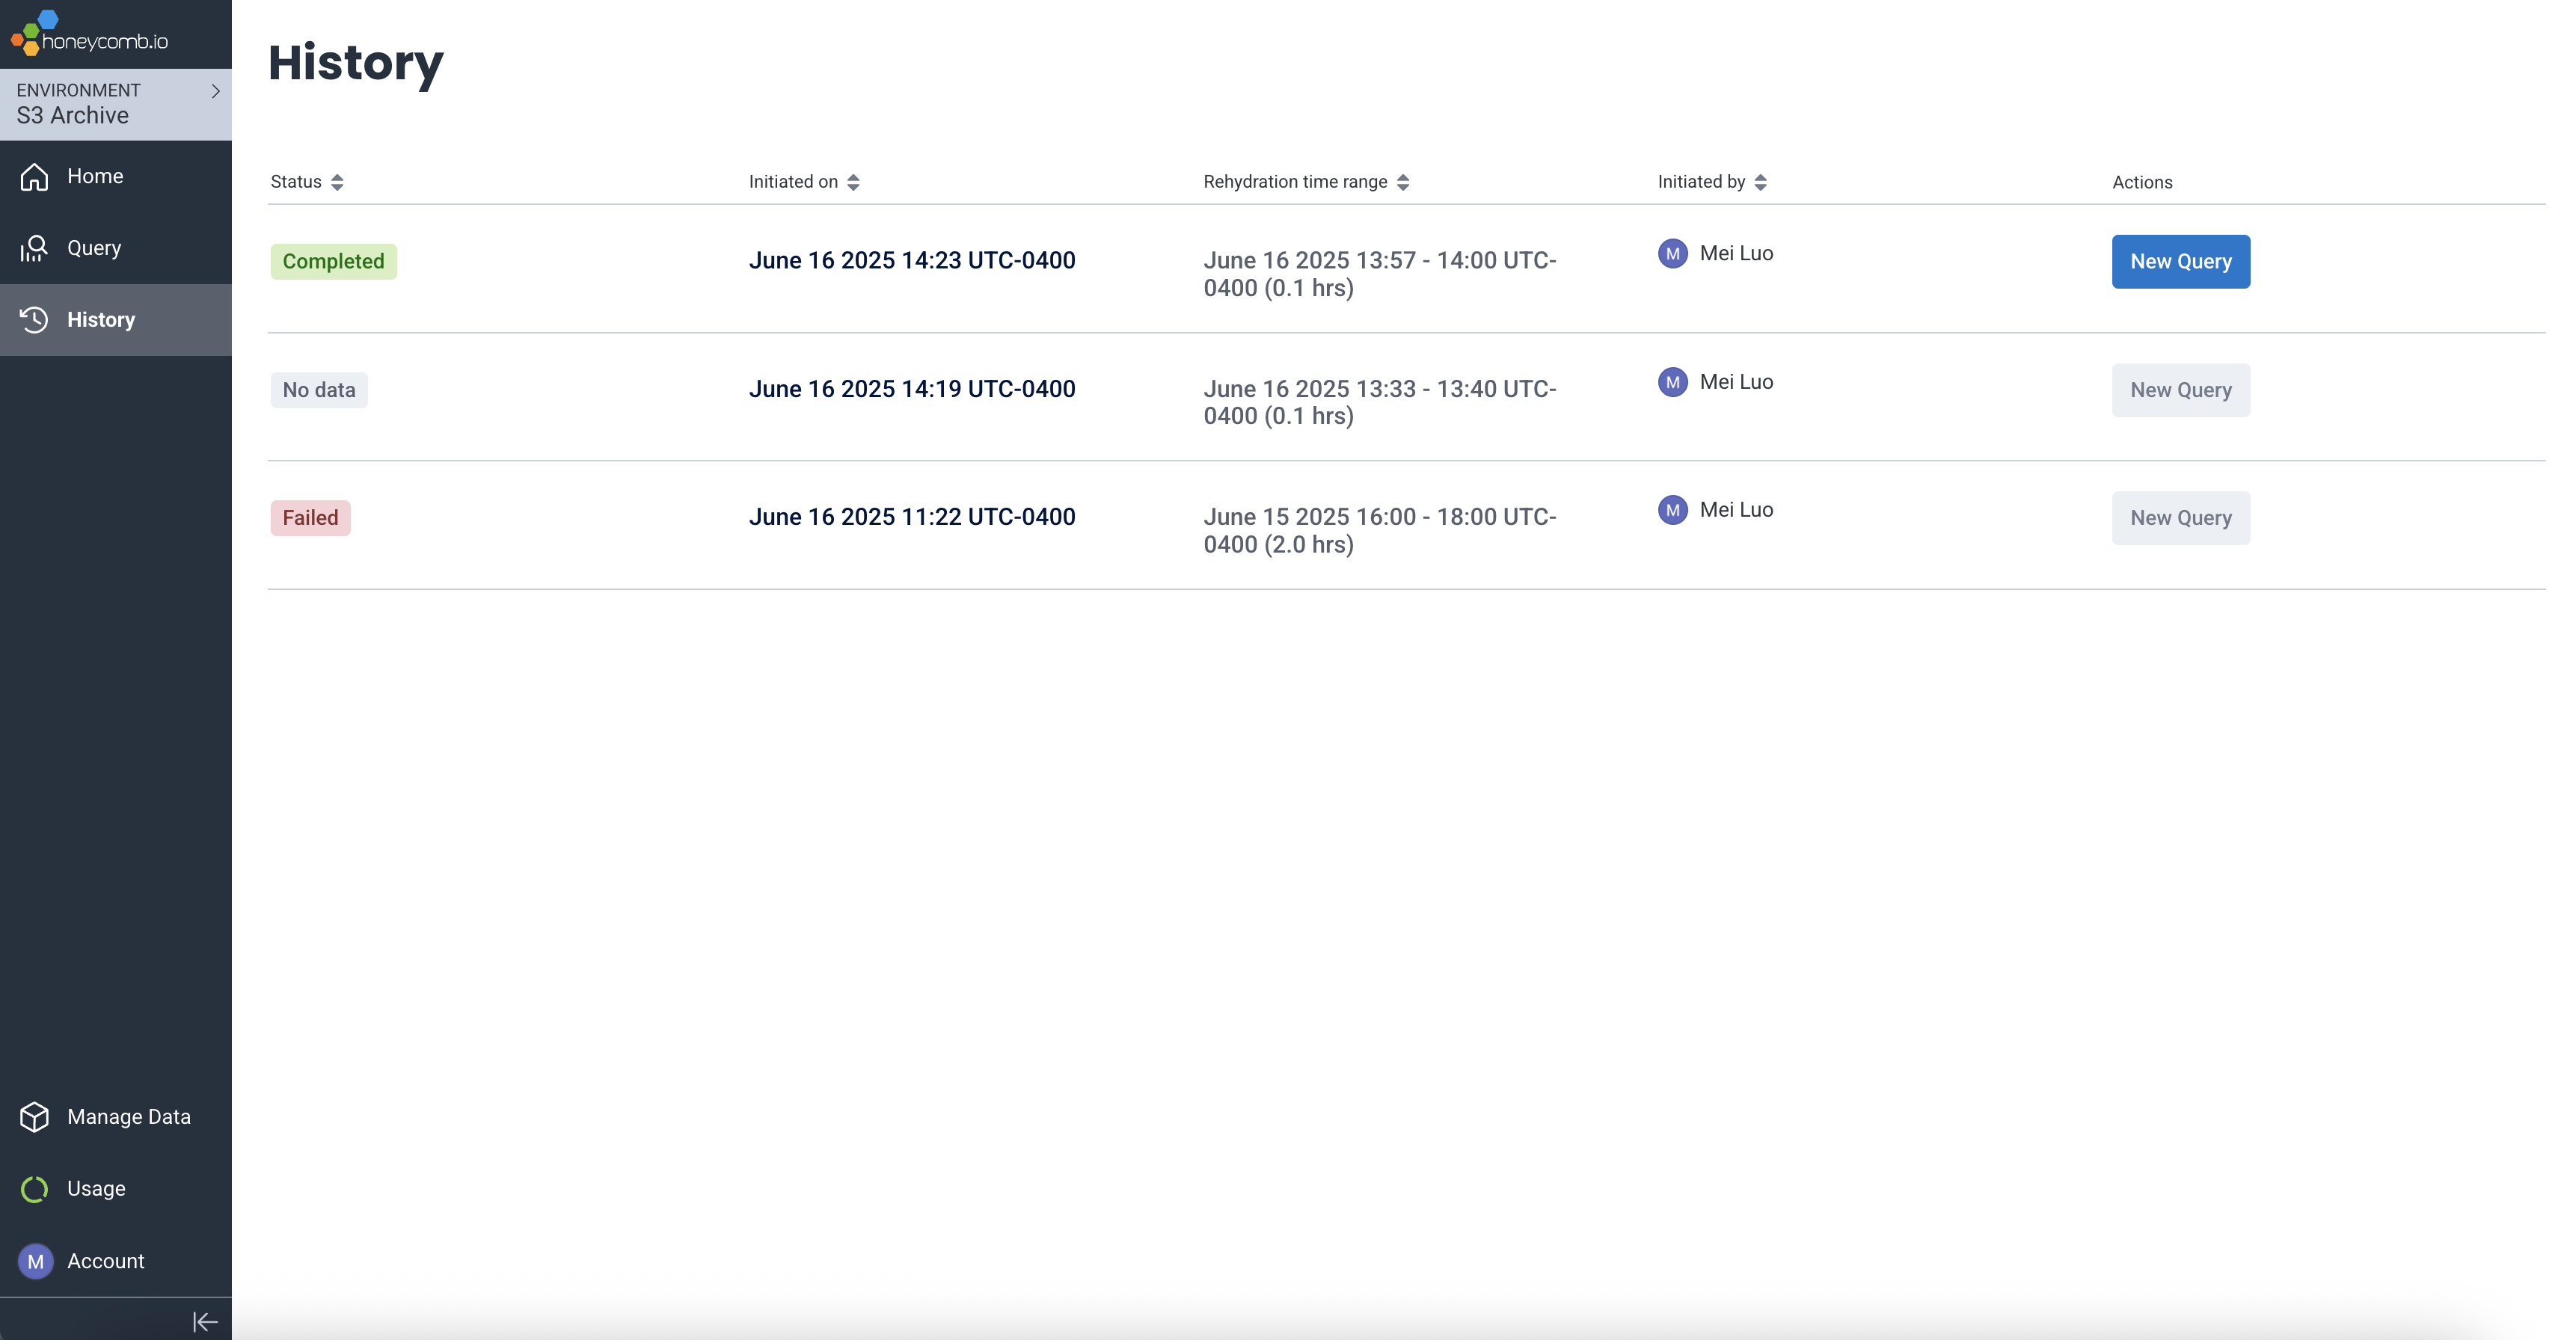
Task: Click Mei Luo name in Completed row
Action: tap(1736, 254)
